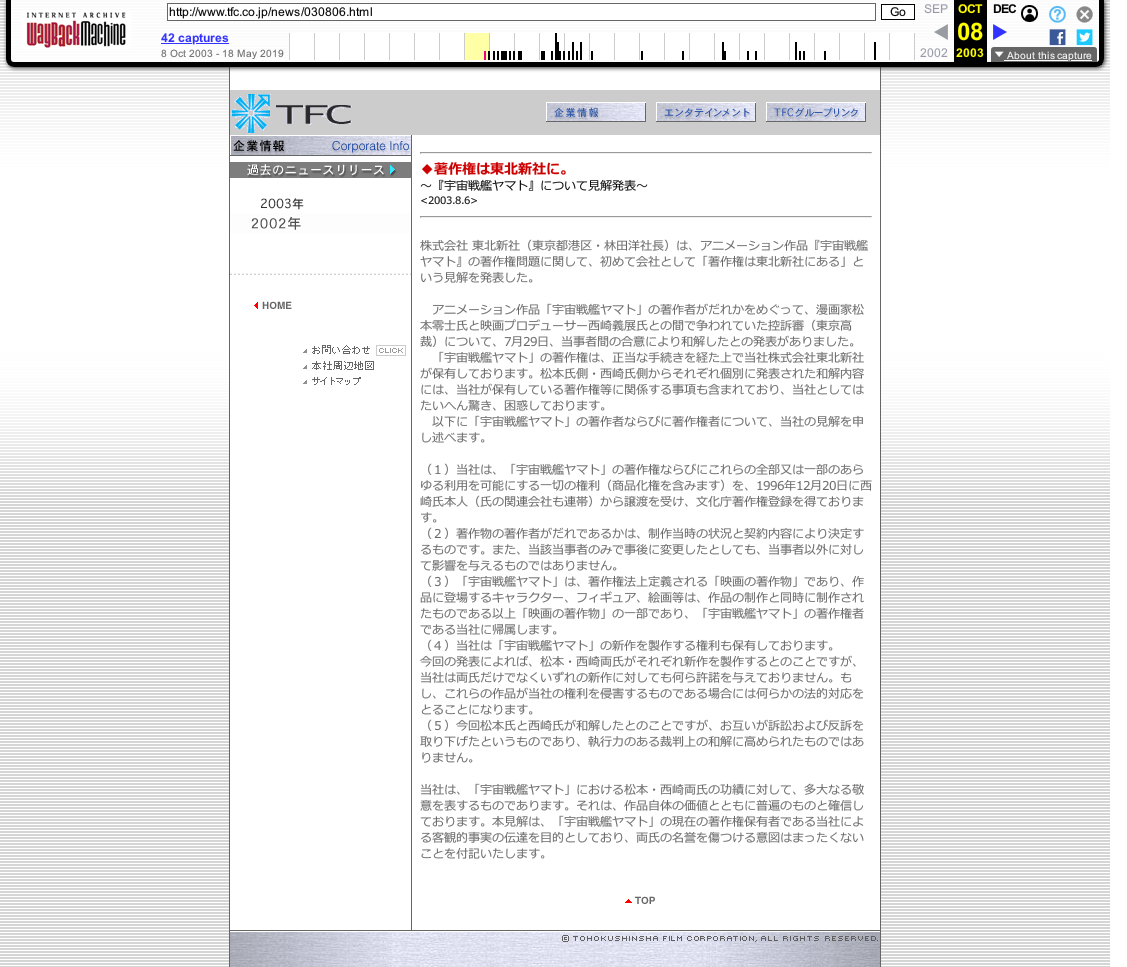1127x967 pixels.
Task: Share capture on Twitter
Action: pos(1085,37)
